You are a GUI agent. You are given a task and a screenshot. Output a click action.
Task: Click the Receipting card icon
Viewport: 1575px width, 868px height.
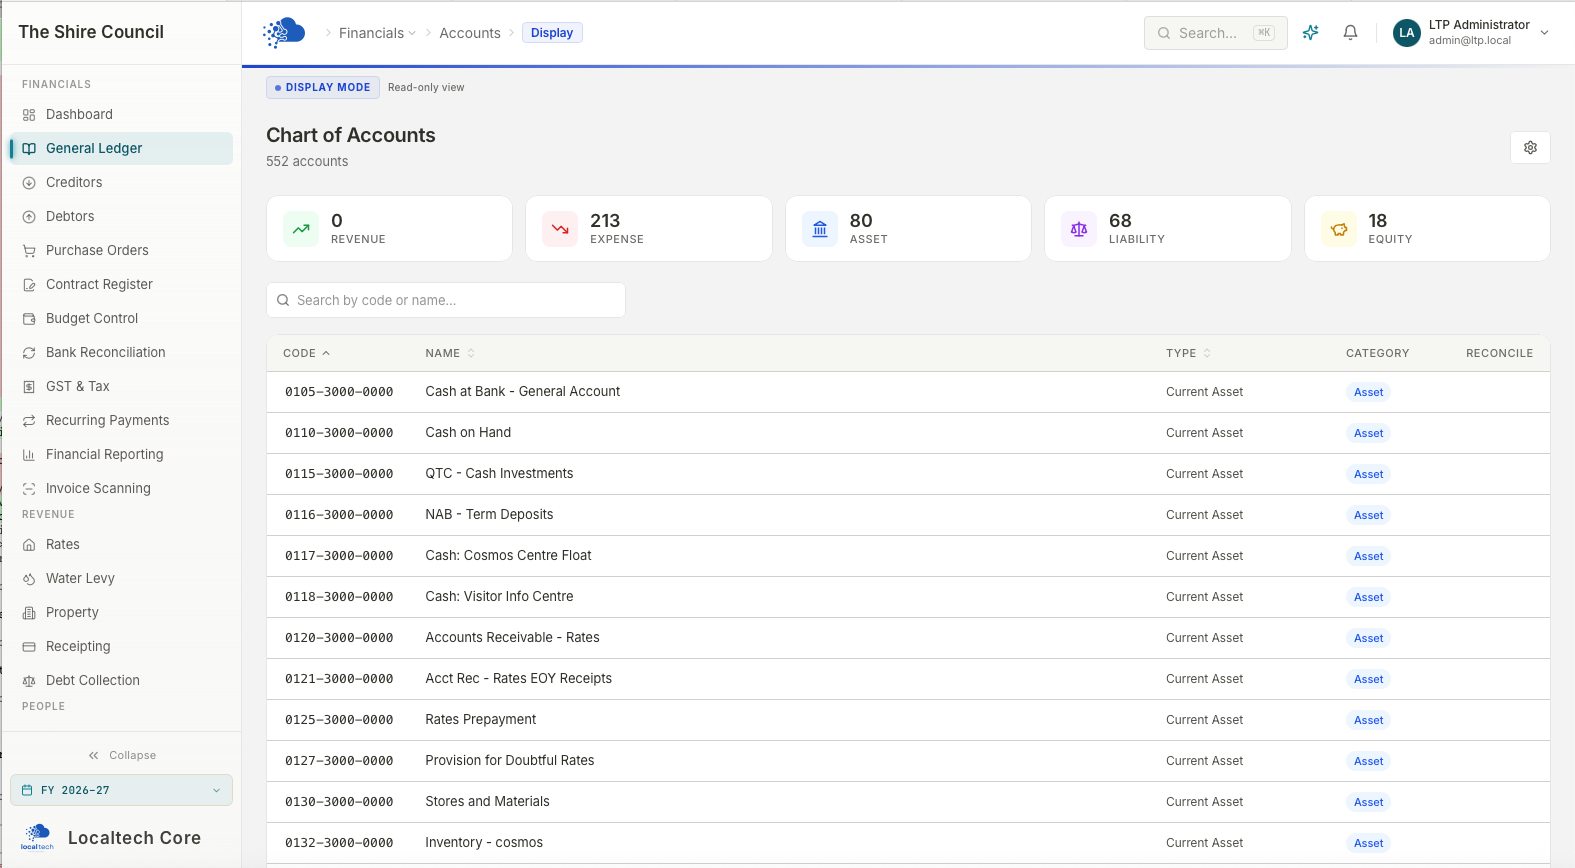click(29, 647)
